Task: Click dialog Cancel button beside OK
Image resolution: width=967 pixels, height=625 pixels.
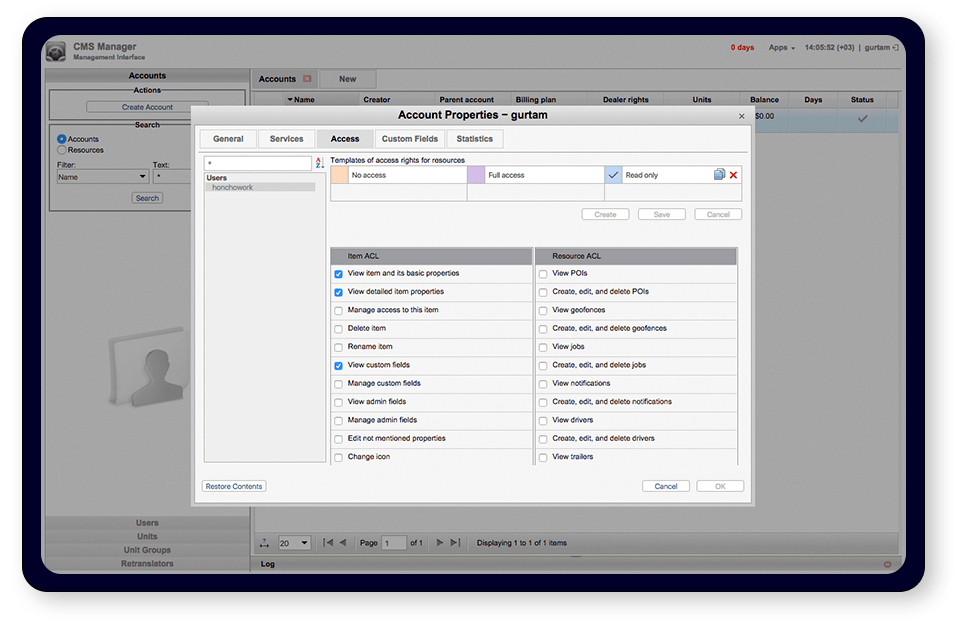Action: tap(666, 486)
